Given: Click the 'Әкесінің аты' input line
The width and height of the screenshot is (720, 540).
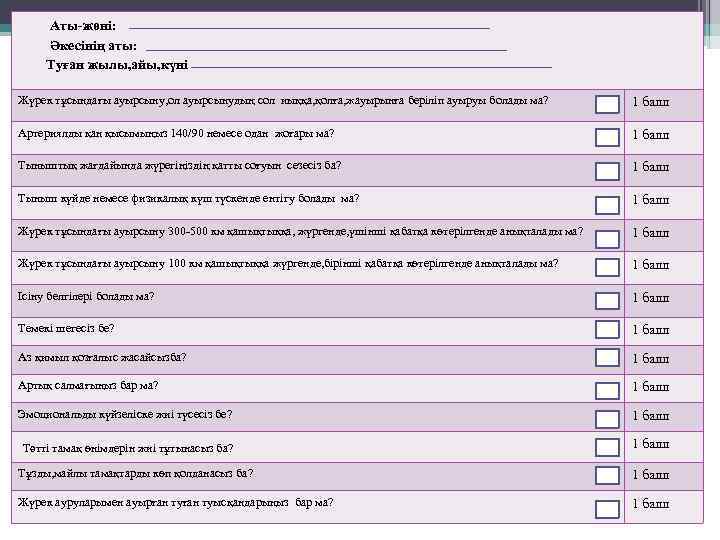Looking at the screenshot, I should pos(326,48).
